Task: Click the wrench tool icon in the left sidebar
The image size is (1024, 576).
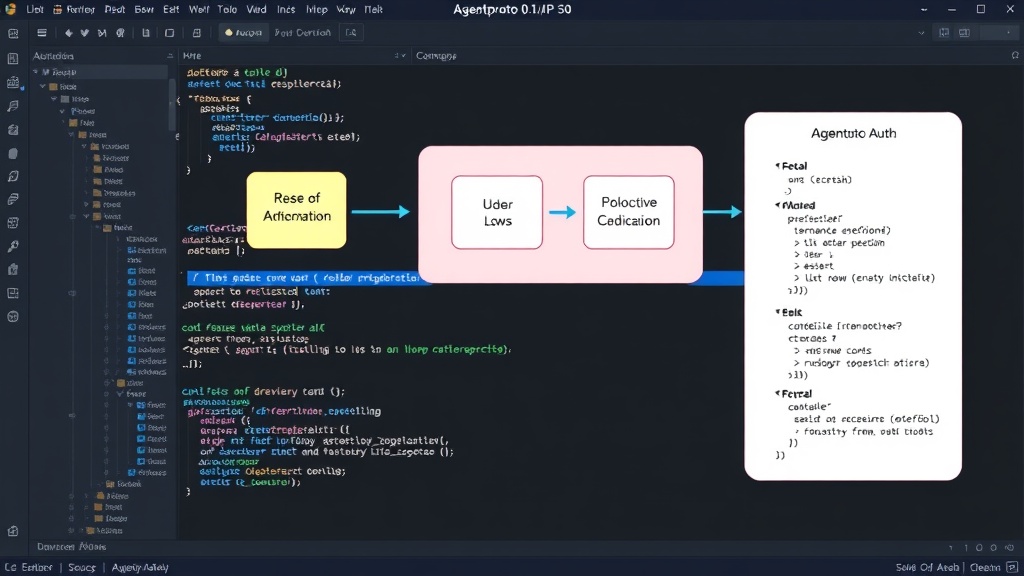Action: coord(13,246)
